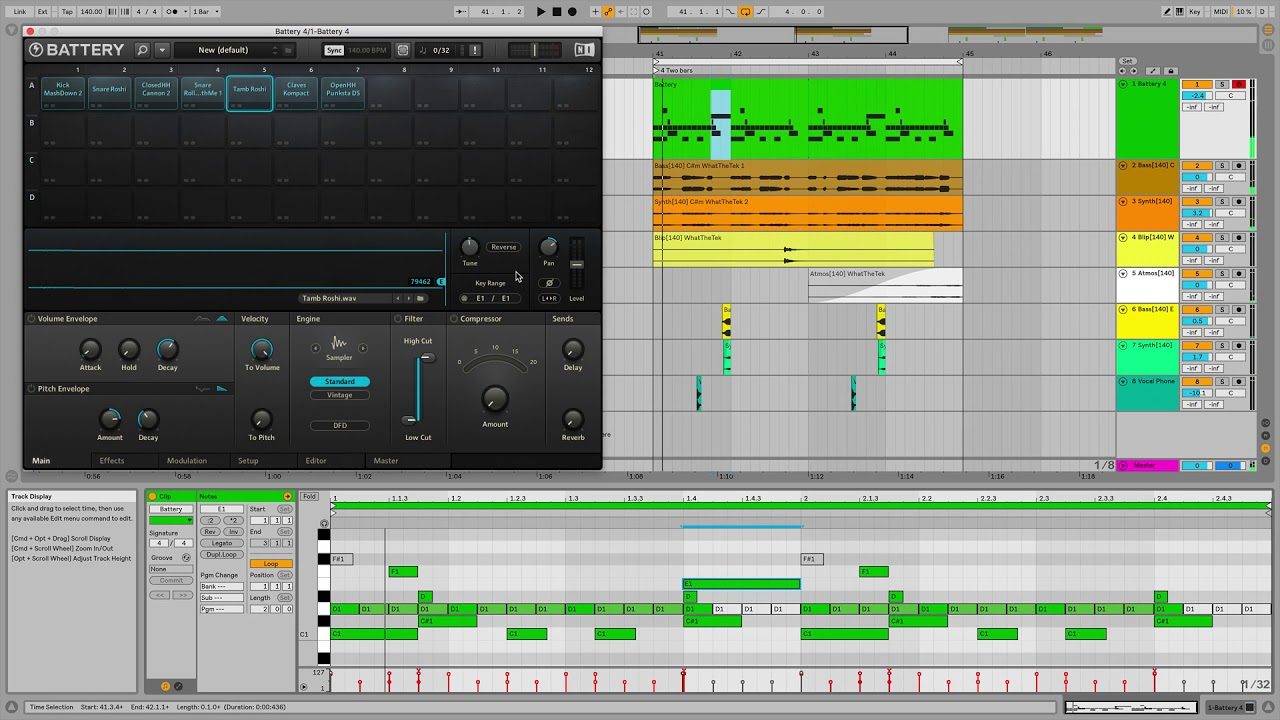Adjust the Level fader in Battery

[x=577, y=264]
